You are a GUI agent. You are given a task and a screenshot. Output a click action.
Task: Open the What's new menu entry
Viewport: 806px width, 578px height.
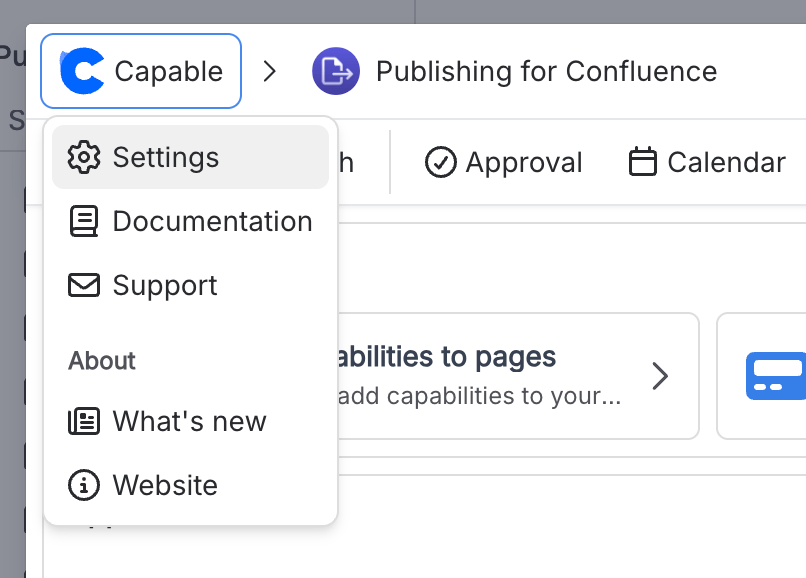tap(189, 421)
